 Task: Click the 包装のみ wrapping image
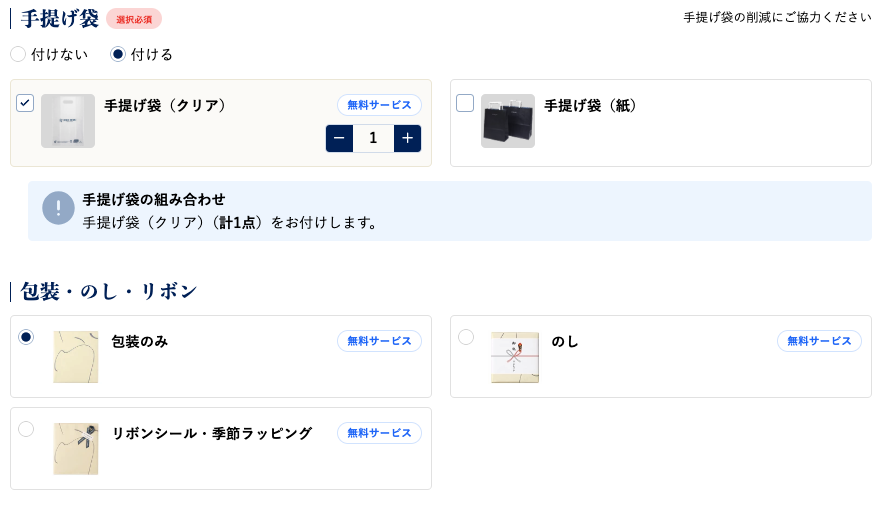(x=76, y=357)
